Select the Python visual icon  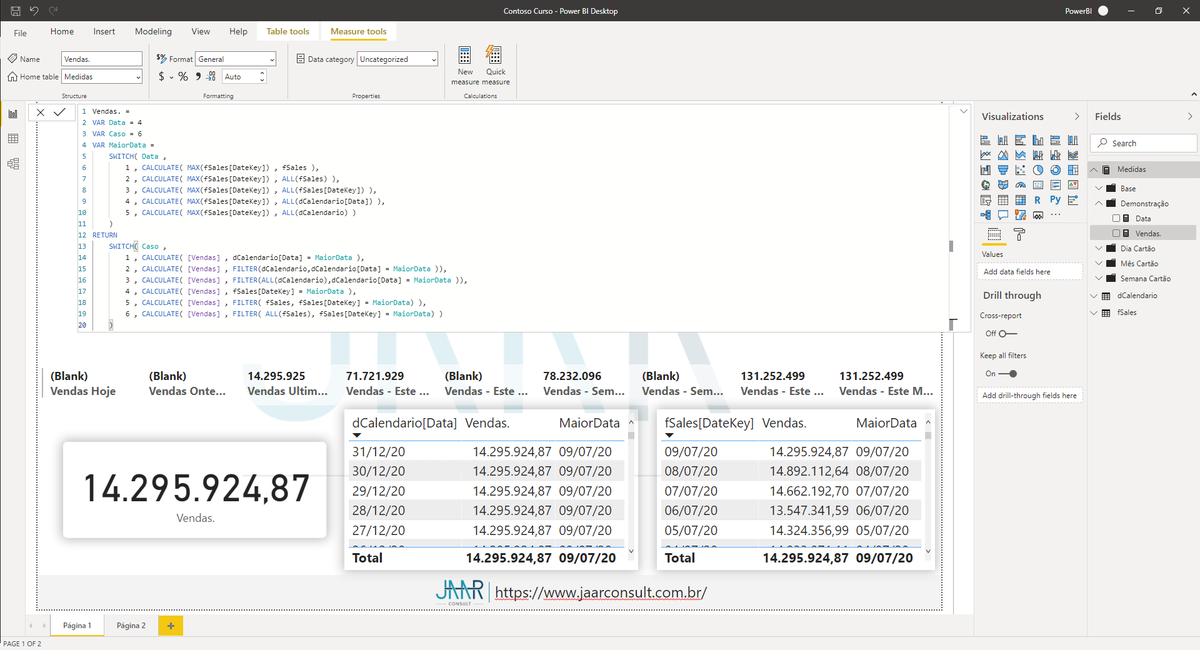coord(1055,199)
